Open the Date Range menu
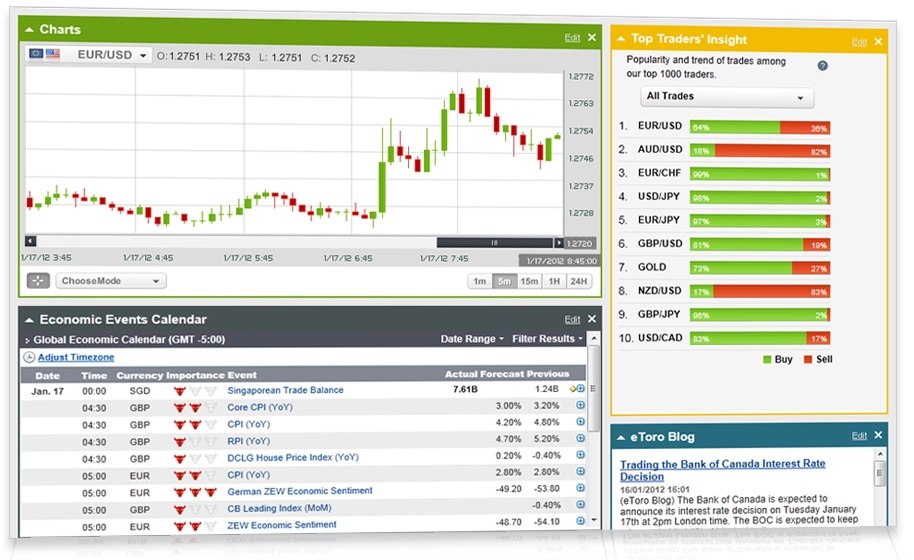Viewport: 914px width, 560px height. (472, 339)
